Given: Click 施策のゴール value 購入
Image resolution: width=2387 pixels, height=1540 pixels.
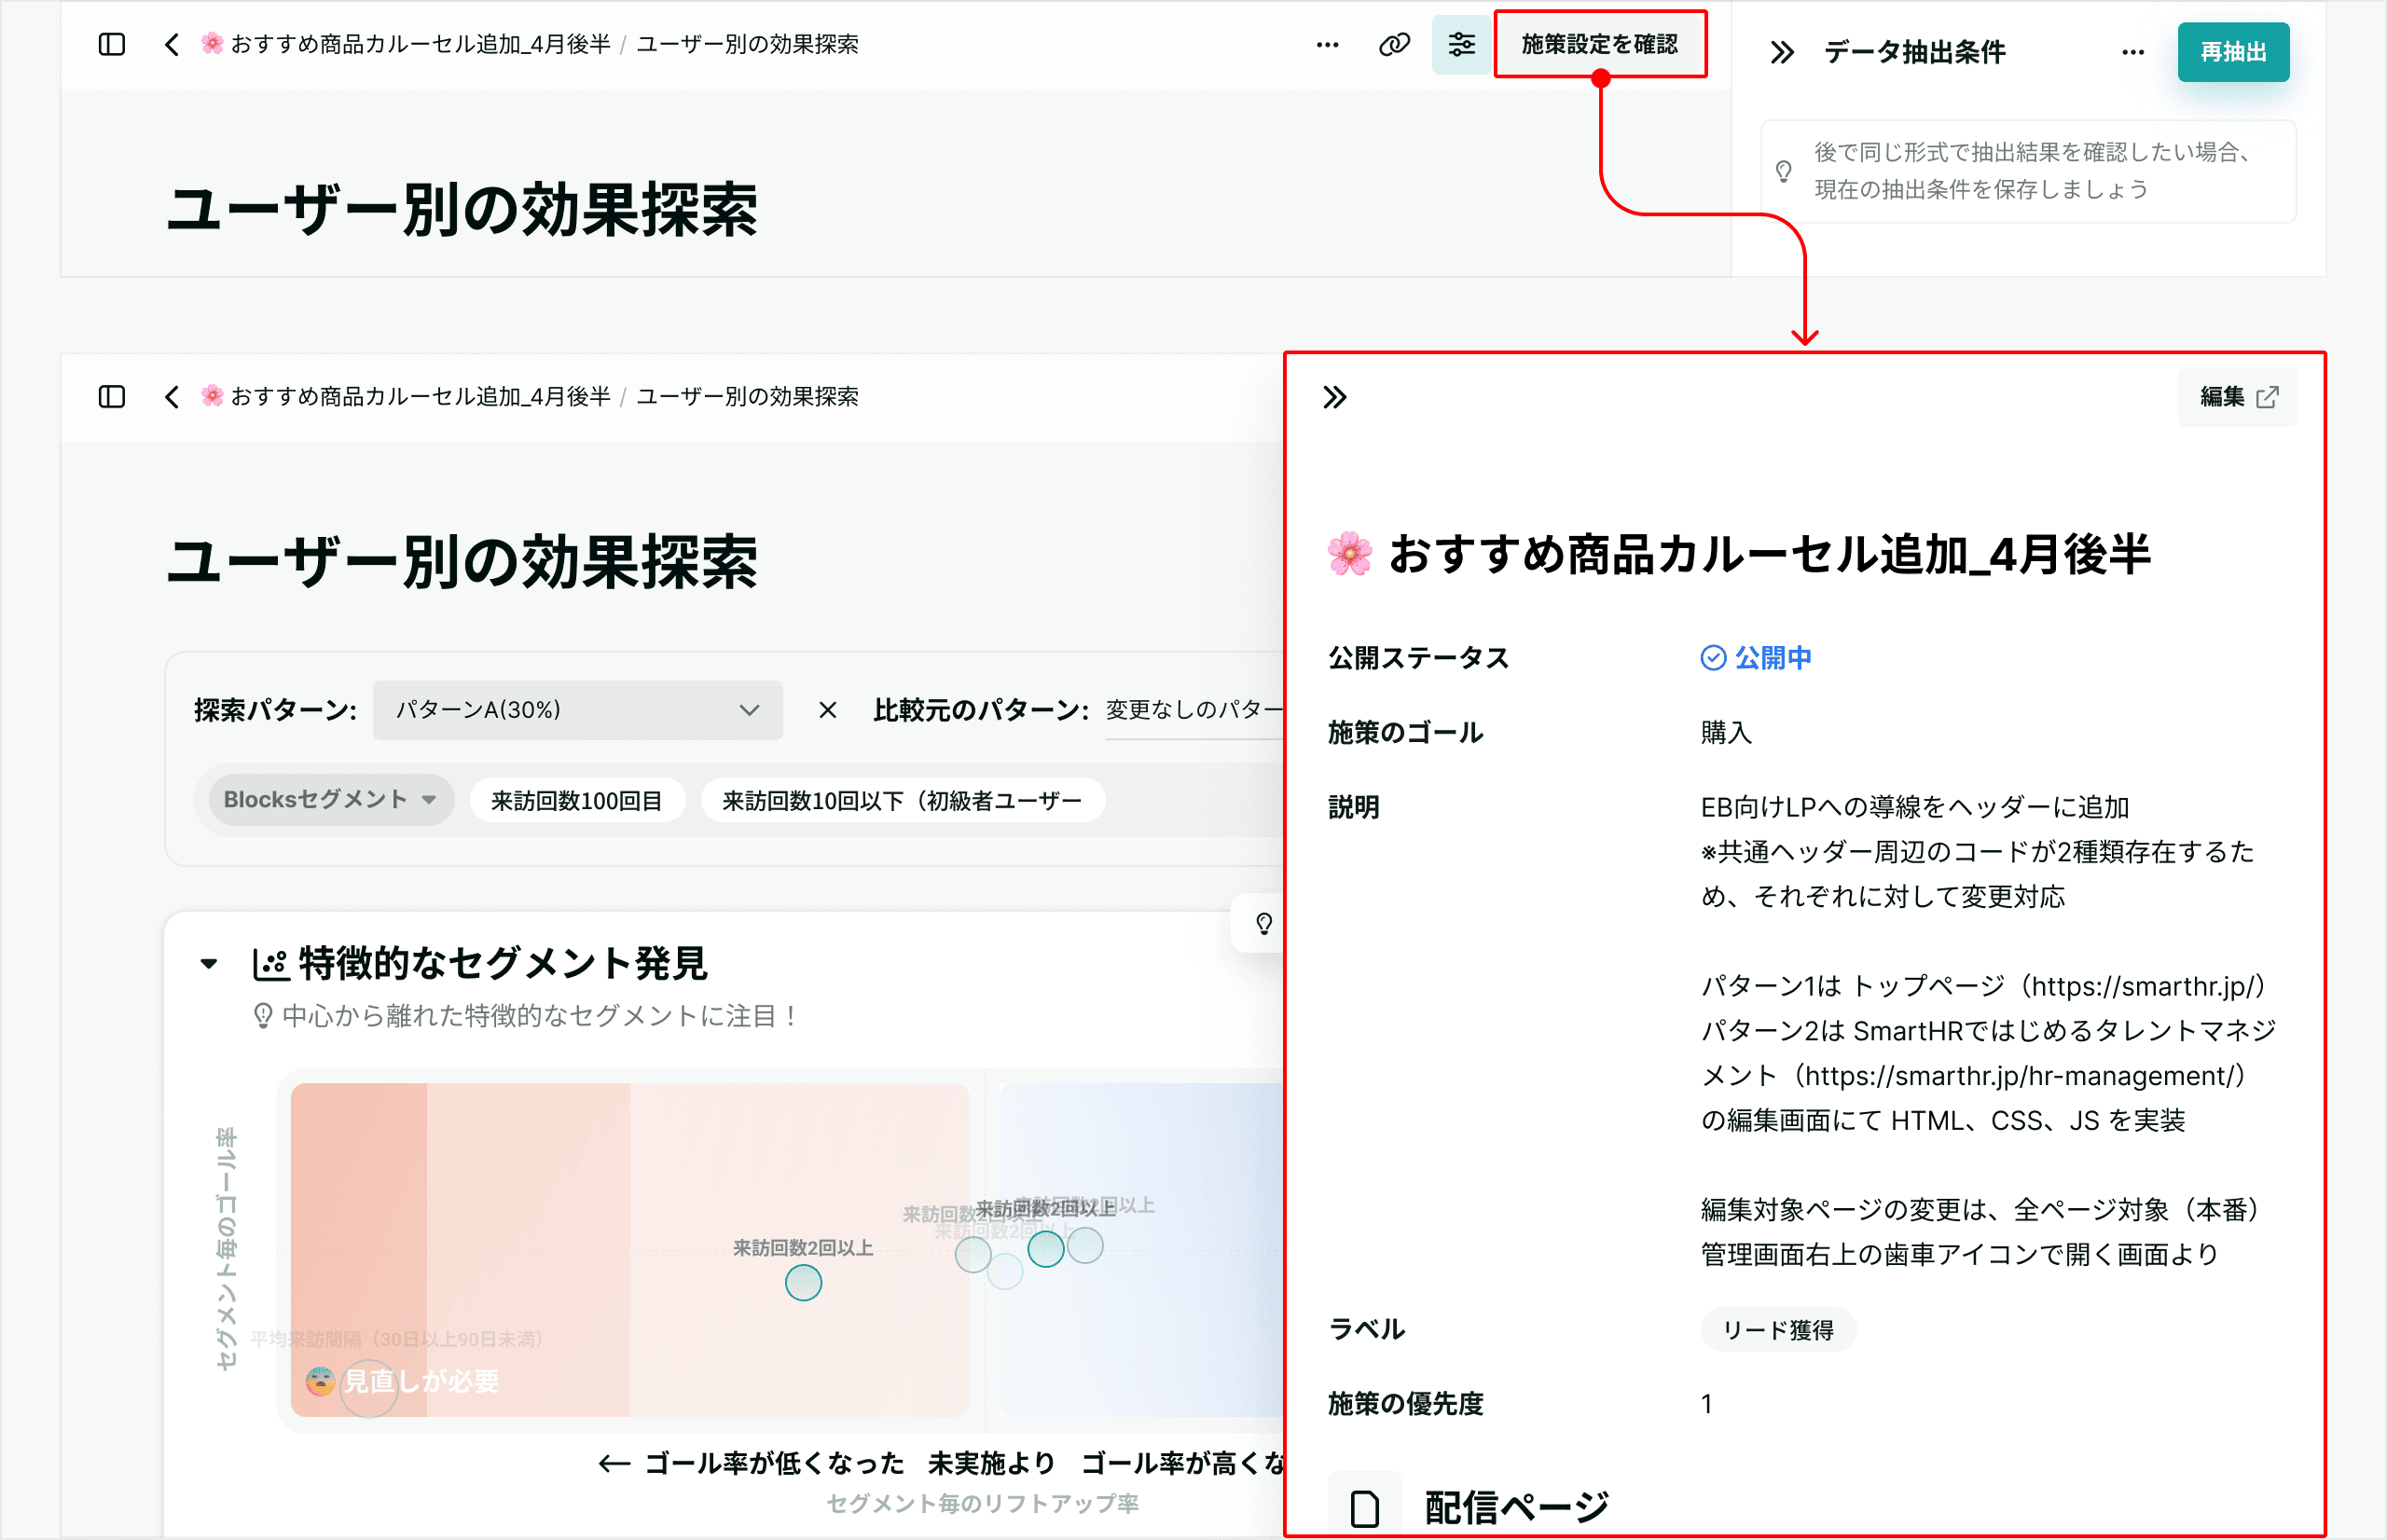Looking at the screenshot, I should point(1726,733).
